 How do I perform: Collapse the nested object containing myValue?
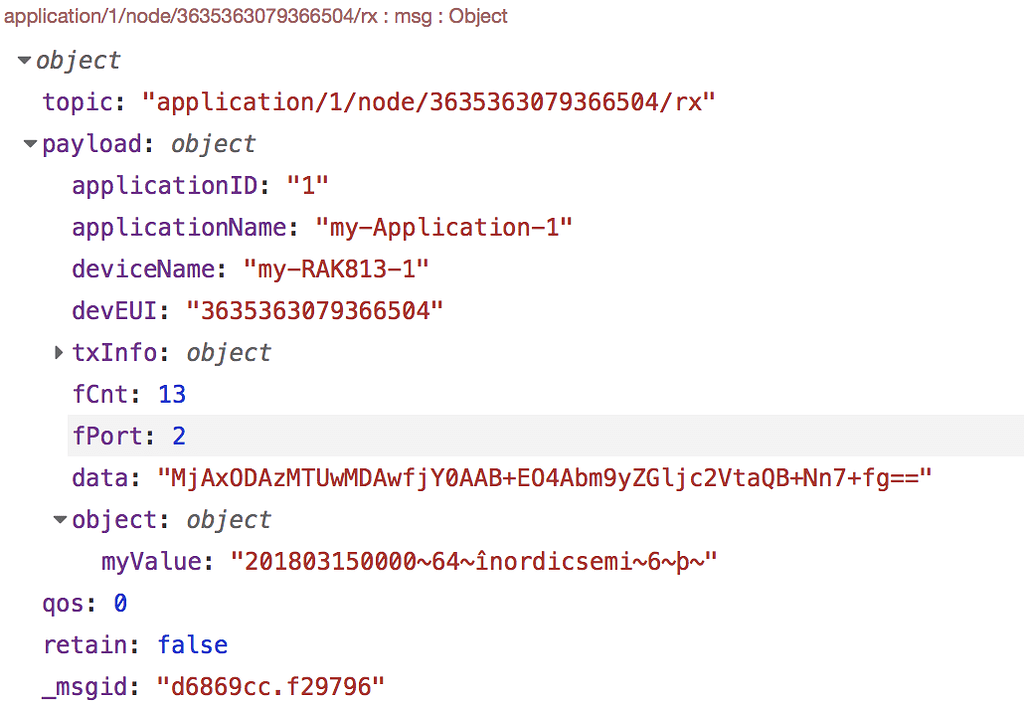pyautogui.click(x=58, y=519)
